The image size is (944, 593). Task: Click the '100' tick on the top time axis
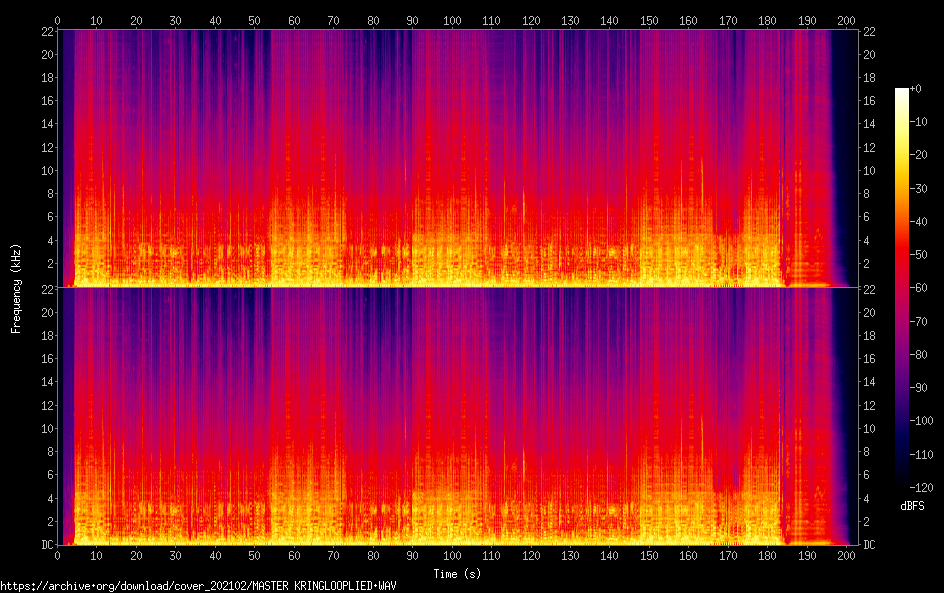point(452,20)
